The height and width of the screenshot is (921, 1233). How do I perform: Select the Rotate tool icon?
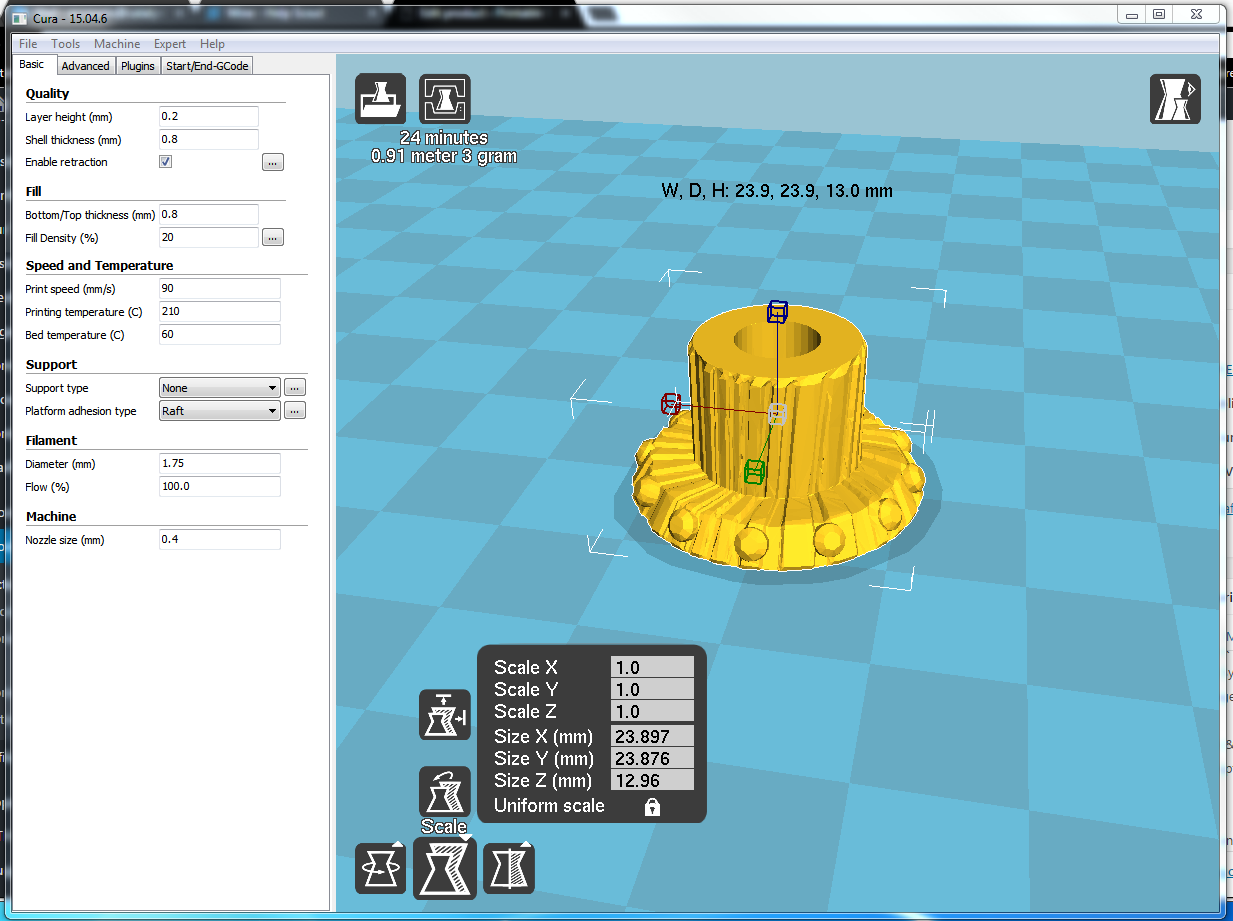pyautogui.click(x=381, y=868)
